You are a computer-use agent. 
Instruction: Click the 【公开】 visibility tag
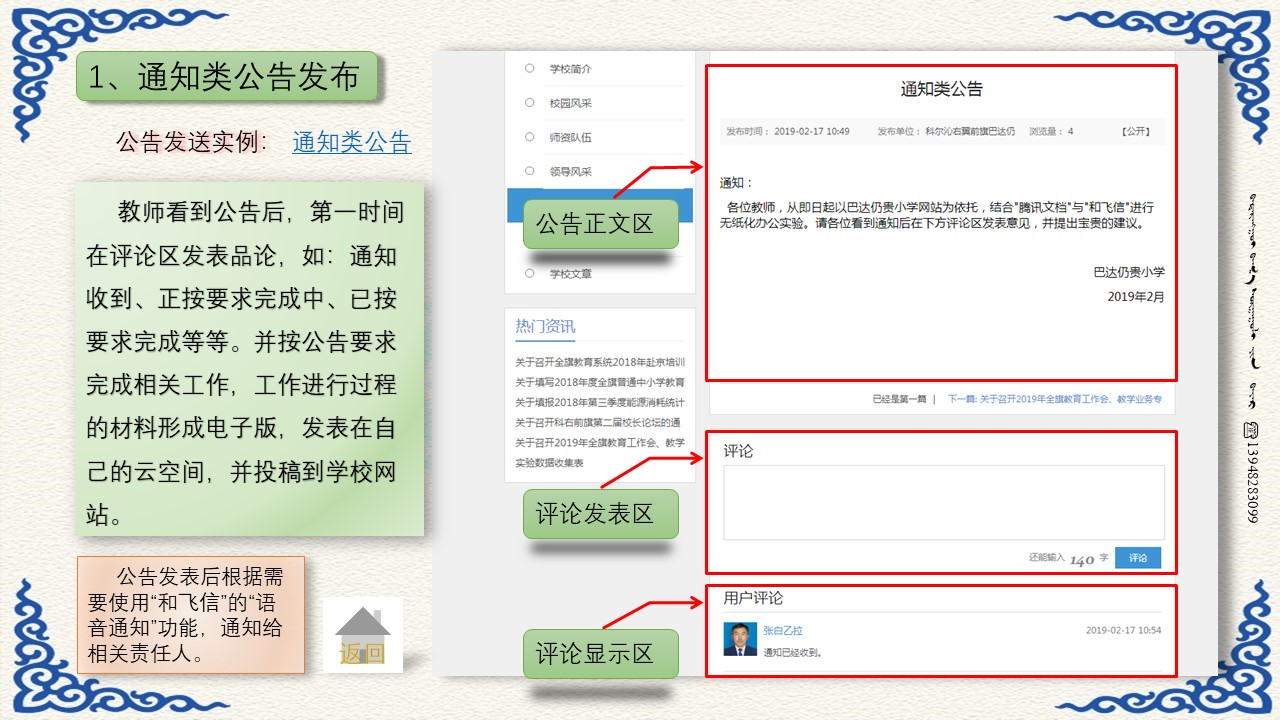tap(1135, 131)
